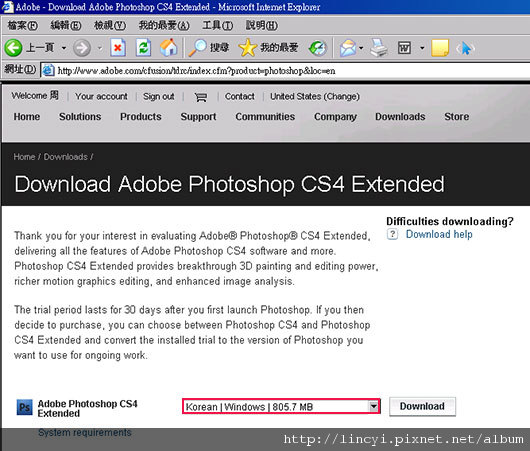Open the Download help link
530x451 pixels.
click(x=439, y=234)
